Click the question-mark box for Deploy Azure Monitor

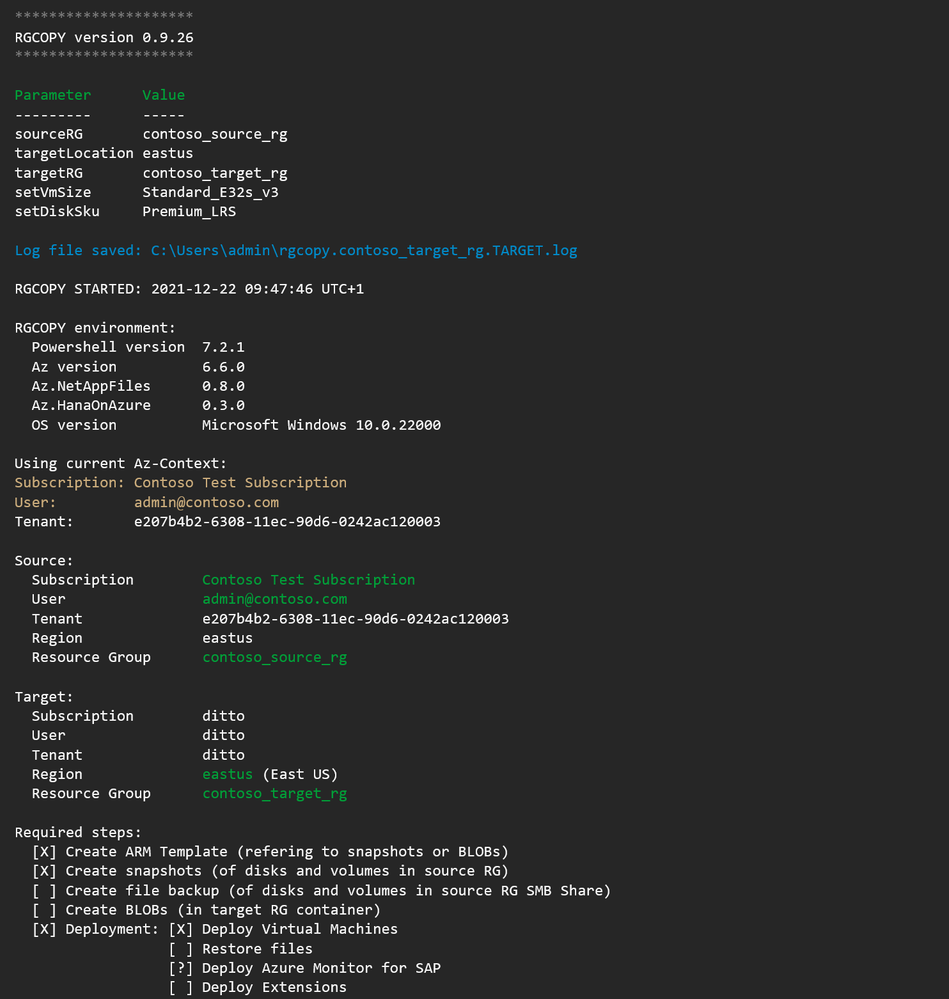181,968
